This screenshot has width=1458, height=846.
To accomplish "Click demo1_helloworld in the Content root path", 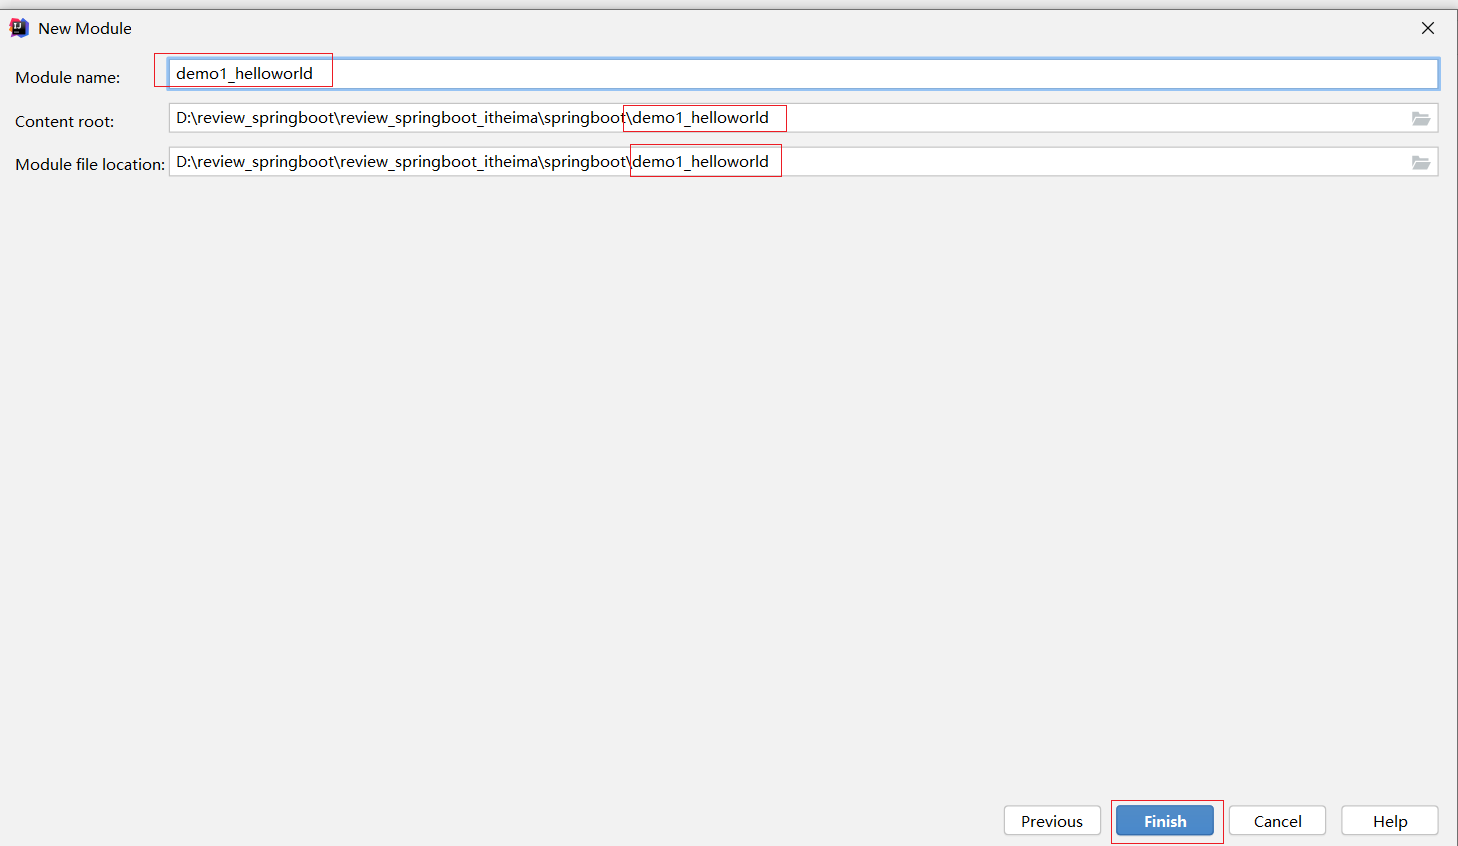I will (x=701, y=118).
